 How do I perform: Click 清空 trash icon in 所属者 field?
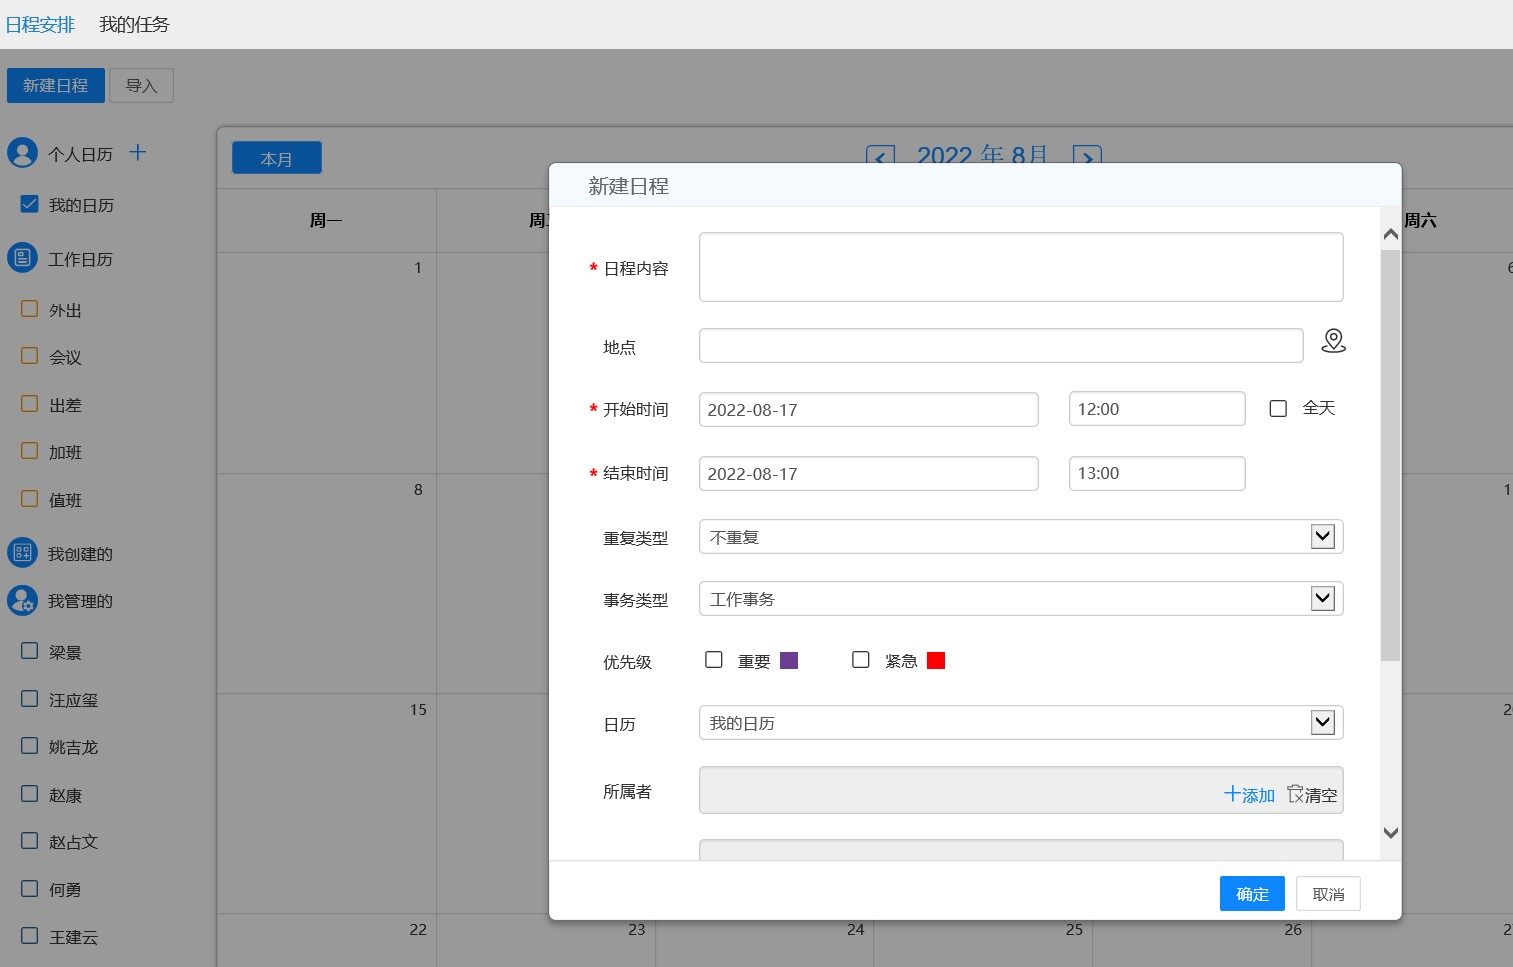click(1296, 794)
